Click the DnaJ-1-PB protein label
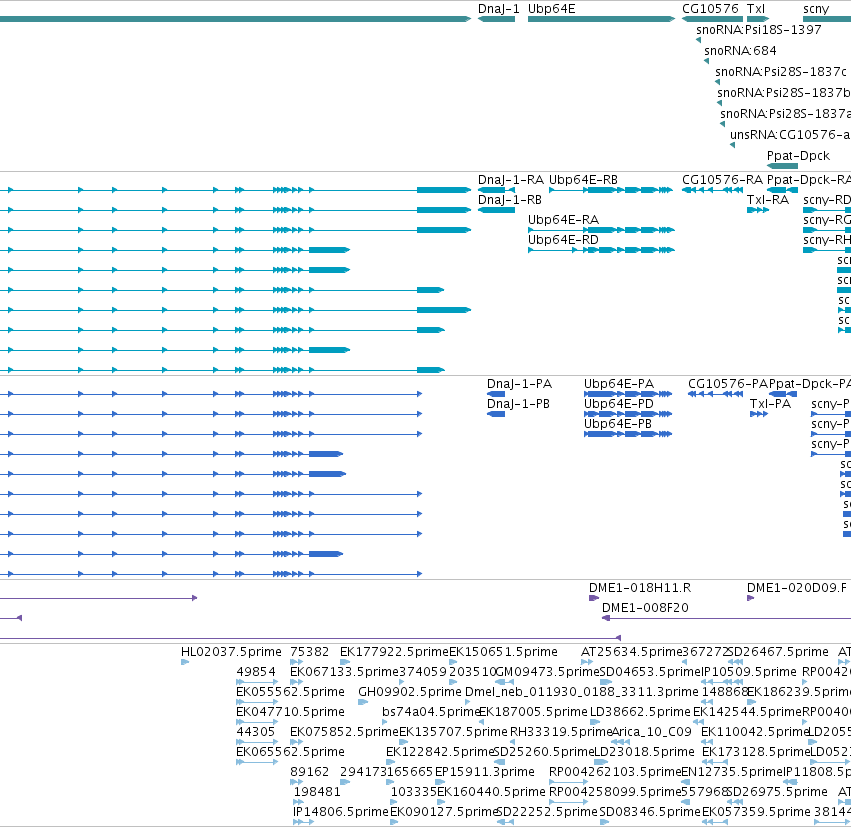851x827 pixels. coord(518,404)
